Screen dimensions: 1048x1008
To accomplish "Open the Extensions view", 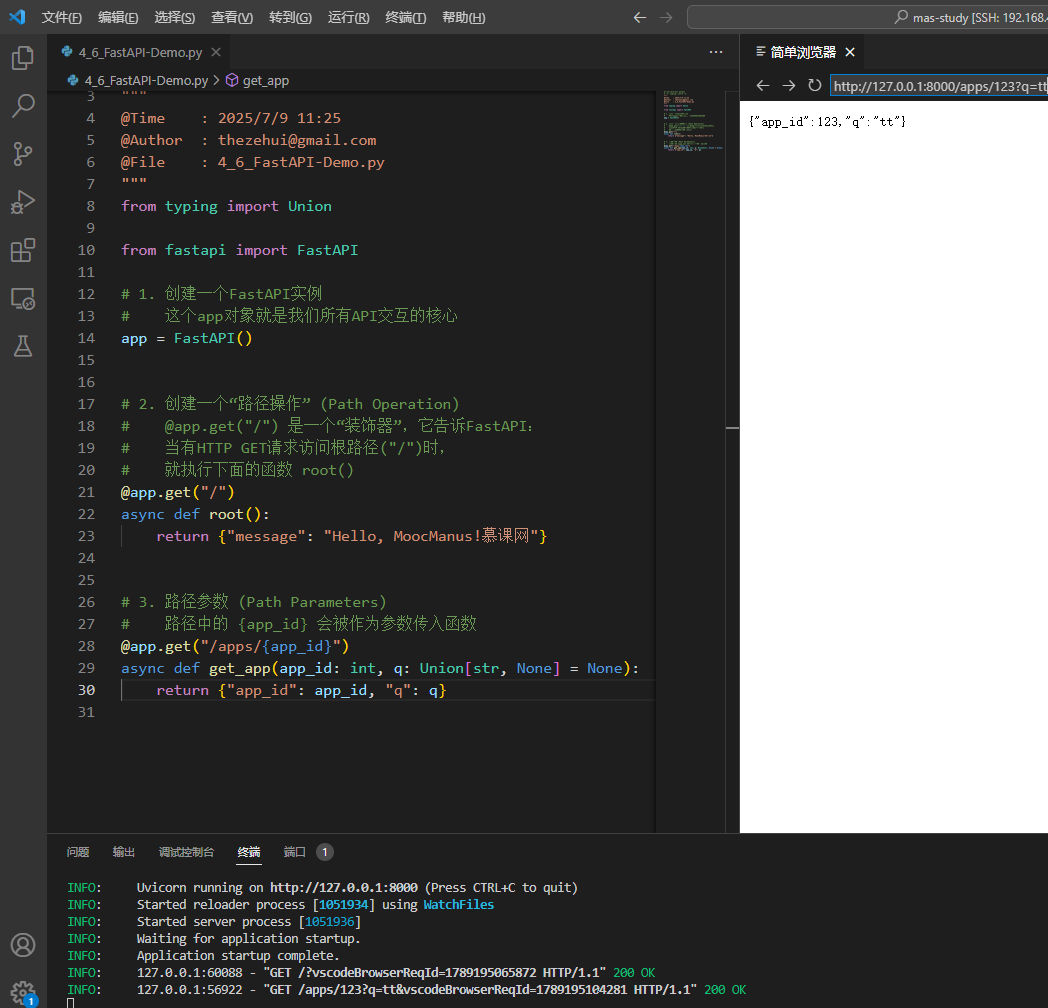I will coord(23,250).
